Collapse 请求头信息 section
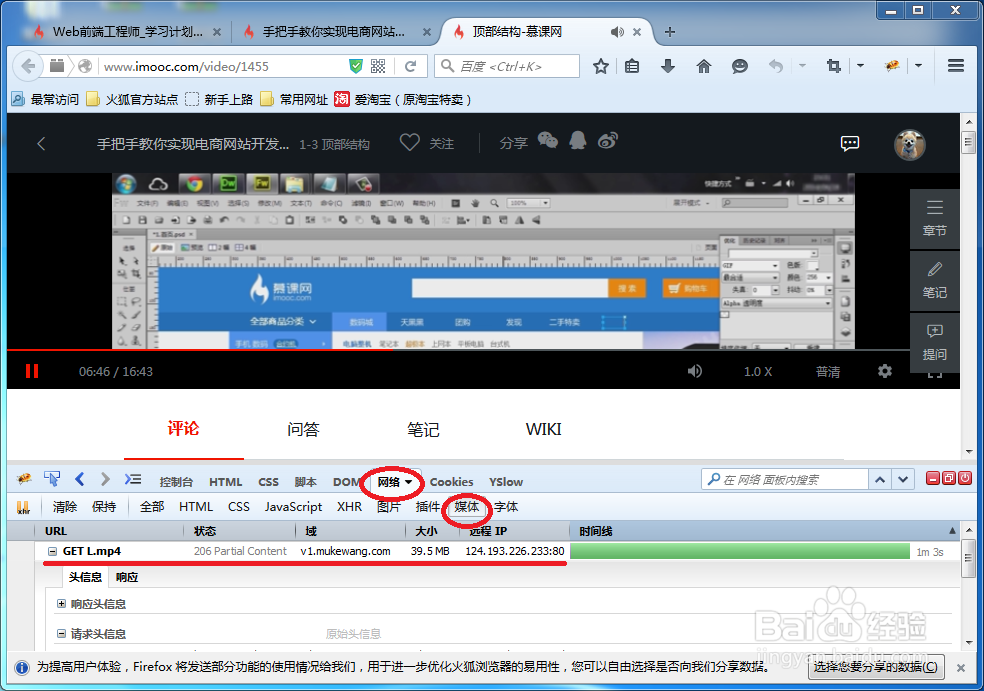Viewport: 984px width, 691px height. (x=62, y=634)
